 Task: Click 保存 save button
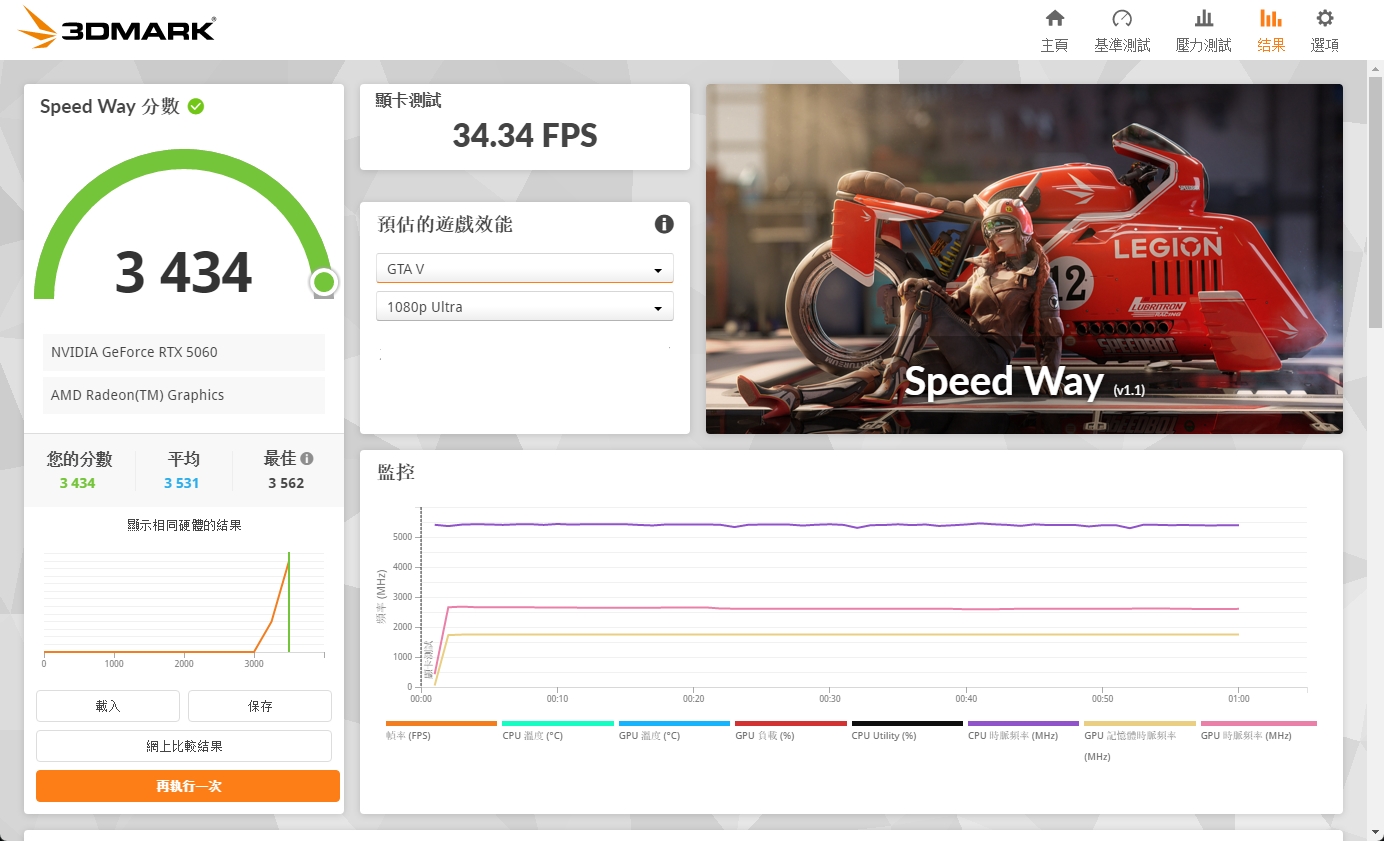[x=260, y=706]
